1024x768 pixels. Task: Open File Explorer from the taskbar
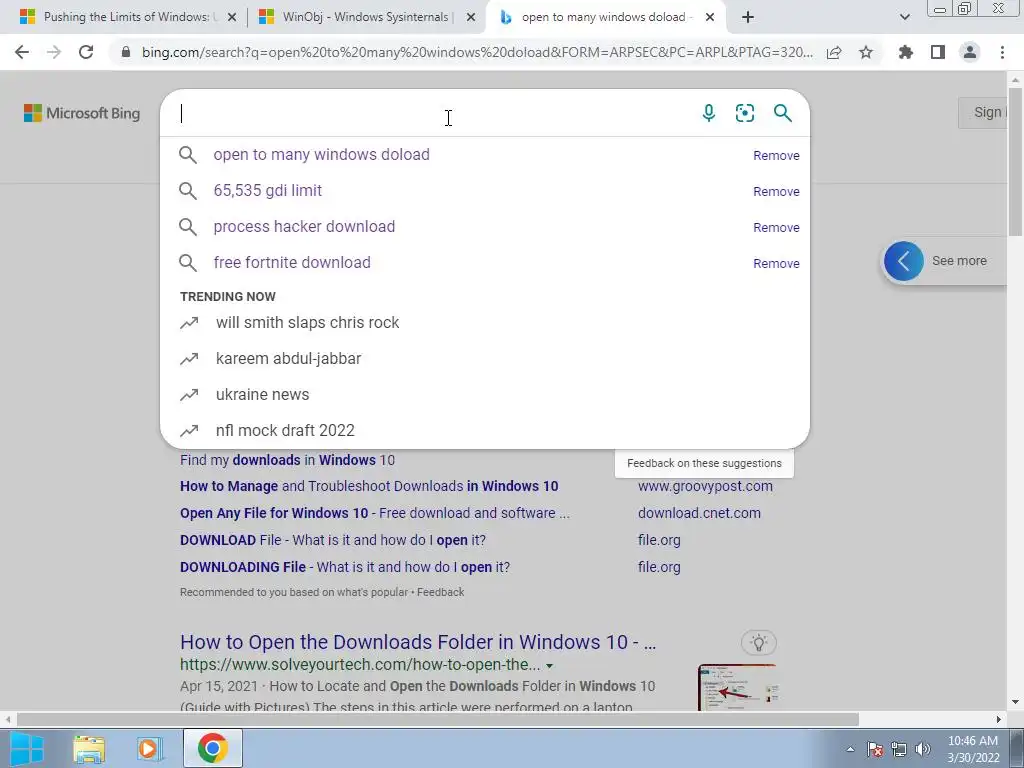[89, 748]
